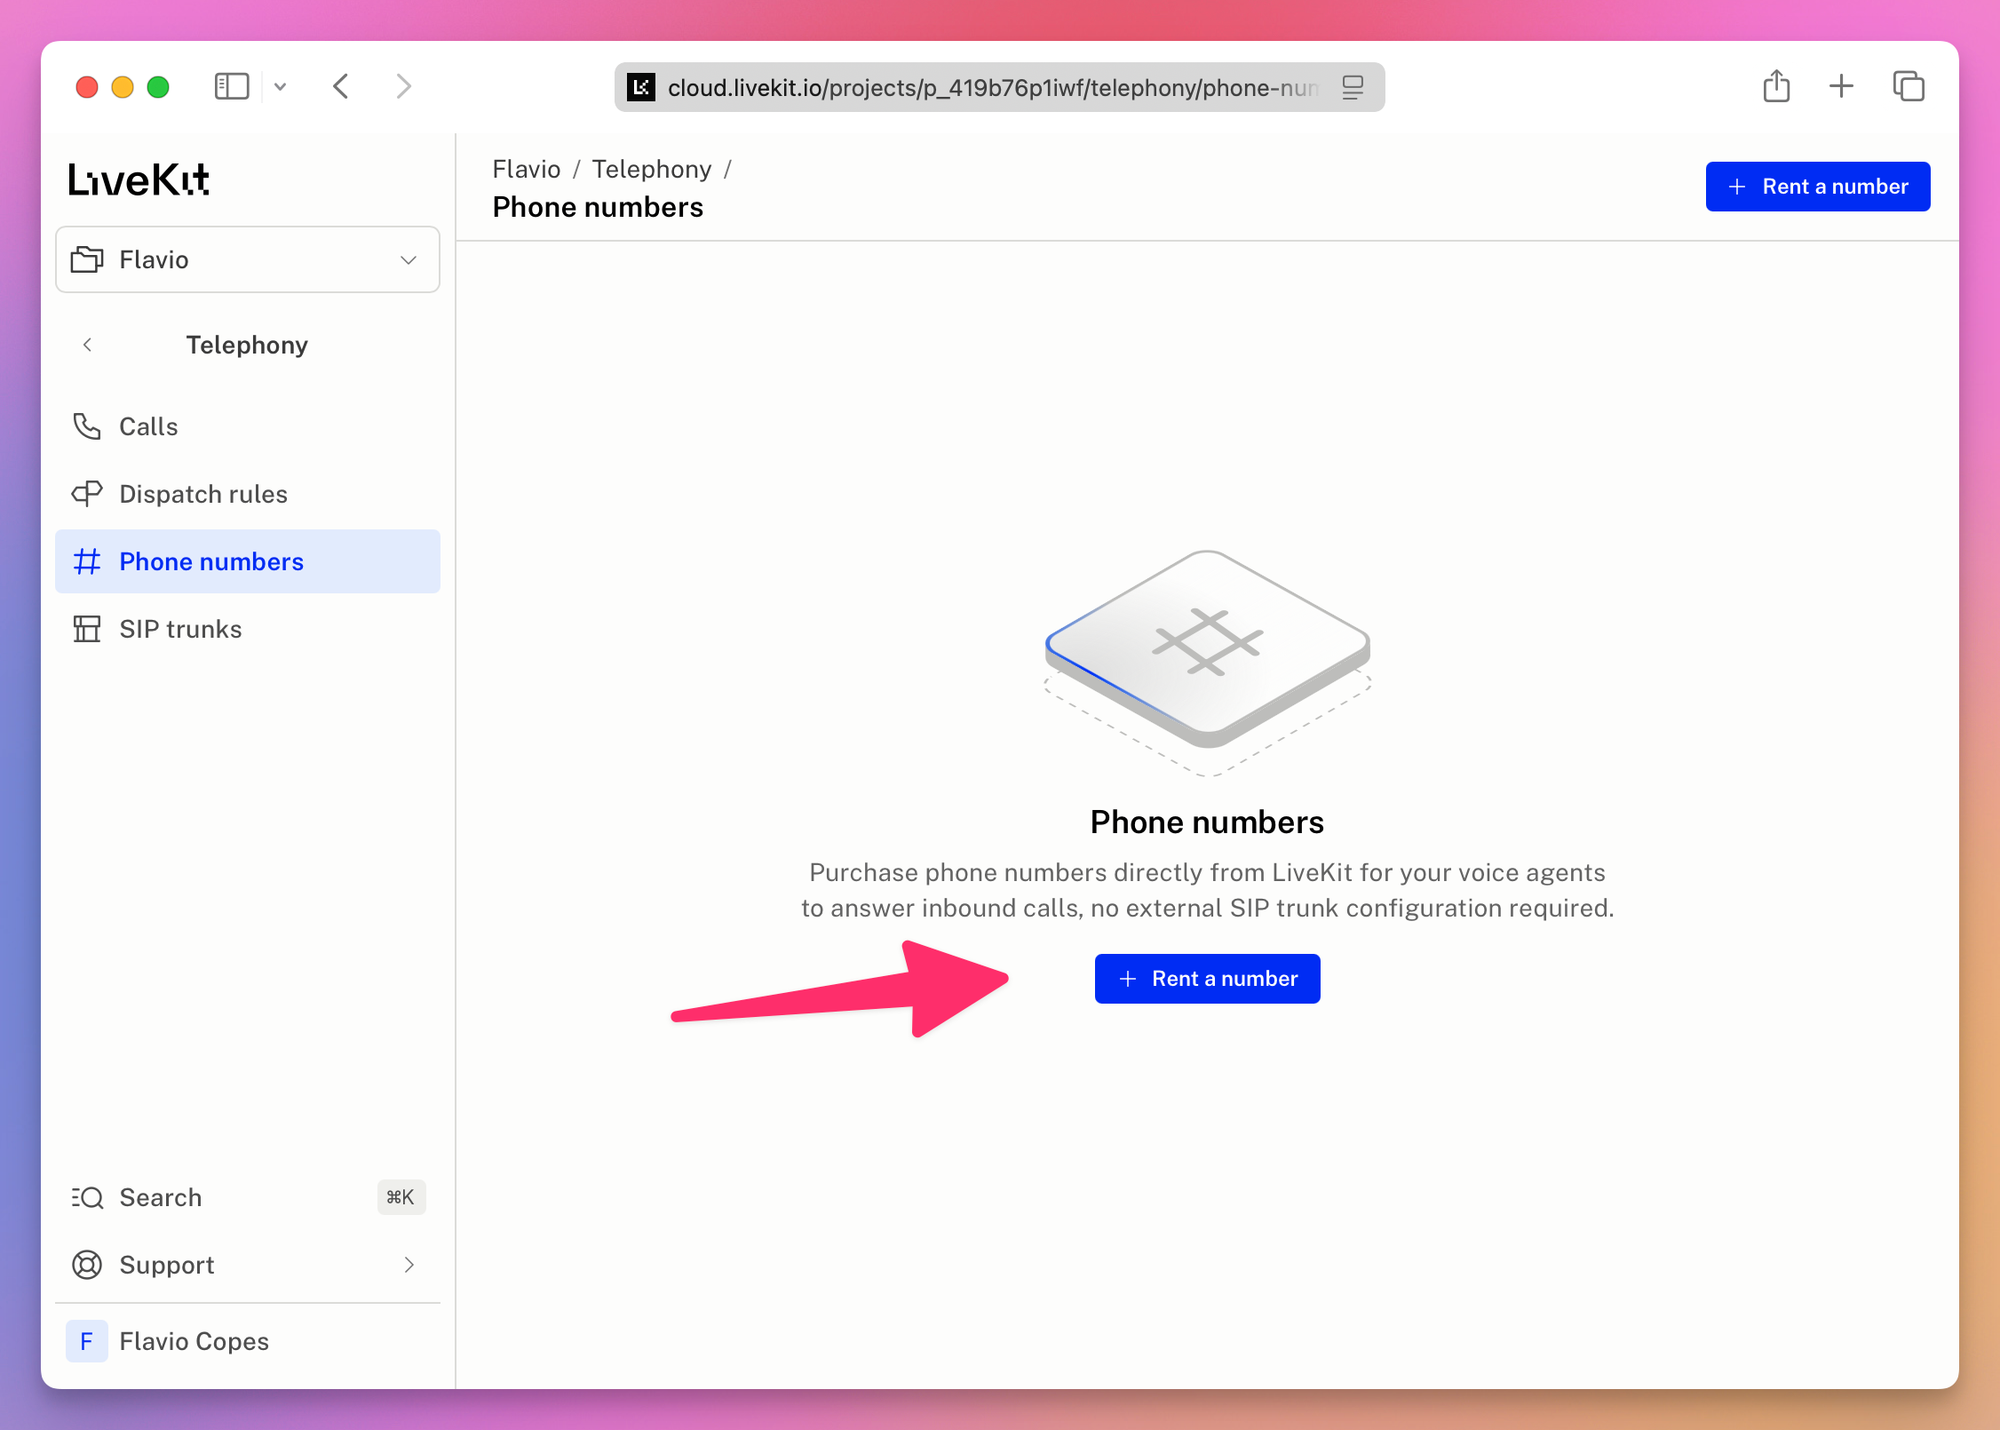
Task: Click the Flavio breadcrumb link
Action: pos(526,169)
